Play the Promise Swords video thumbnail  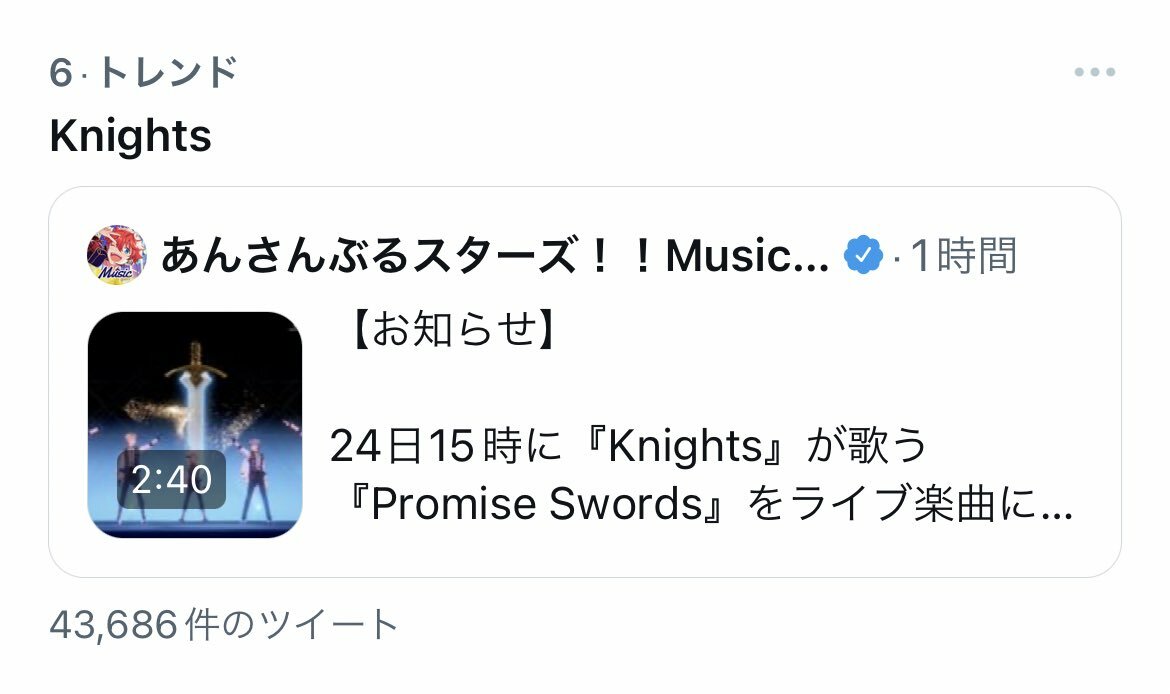click(195, 425)
